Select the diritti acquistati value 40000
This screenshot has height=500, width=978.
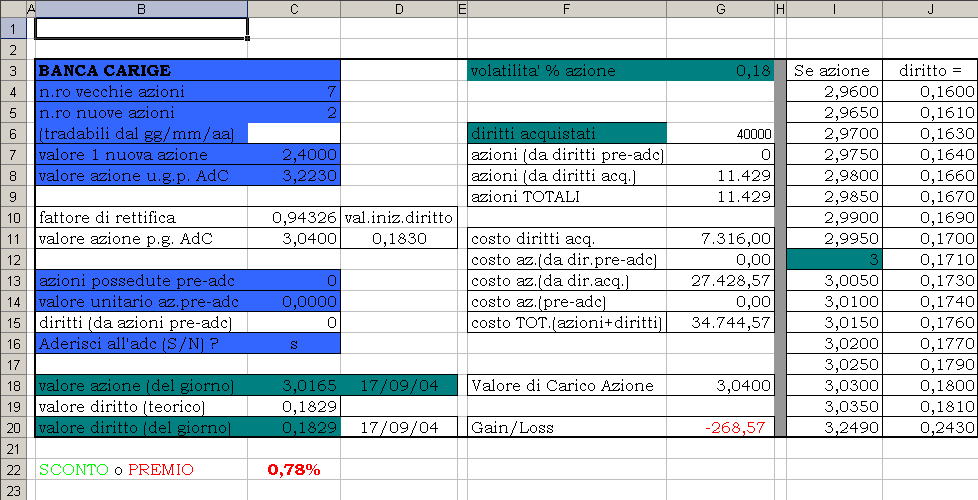[x=721, y=134]
